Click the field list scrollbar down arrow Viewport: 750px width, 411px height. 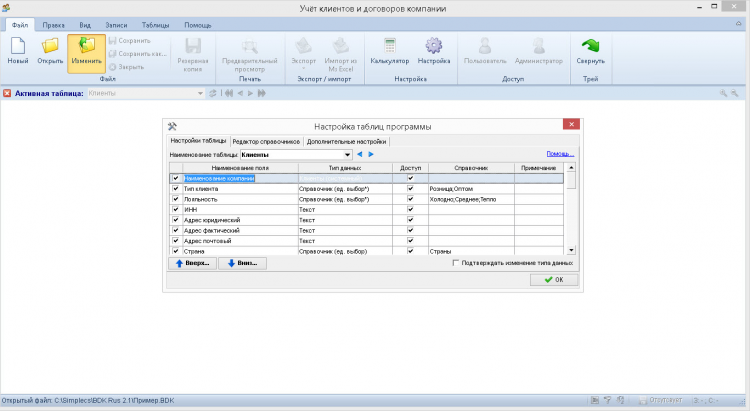point(572,250)
